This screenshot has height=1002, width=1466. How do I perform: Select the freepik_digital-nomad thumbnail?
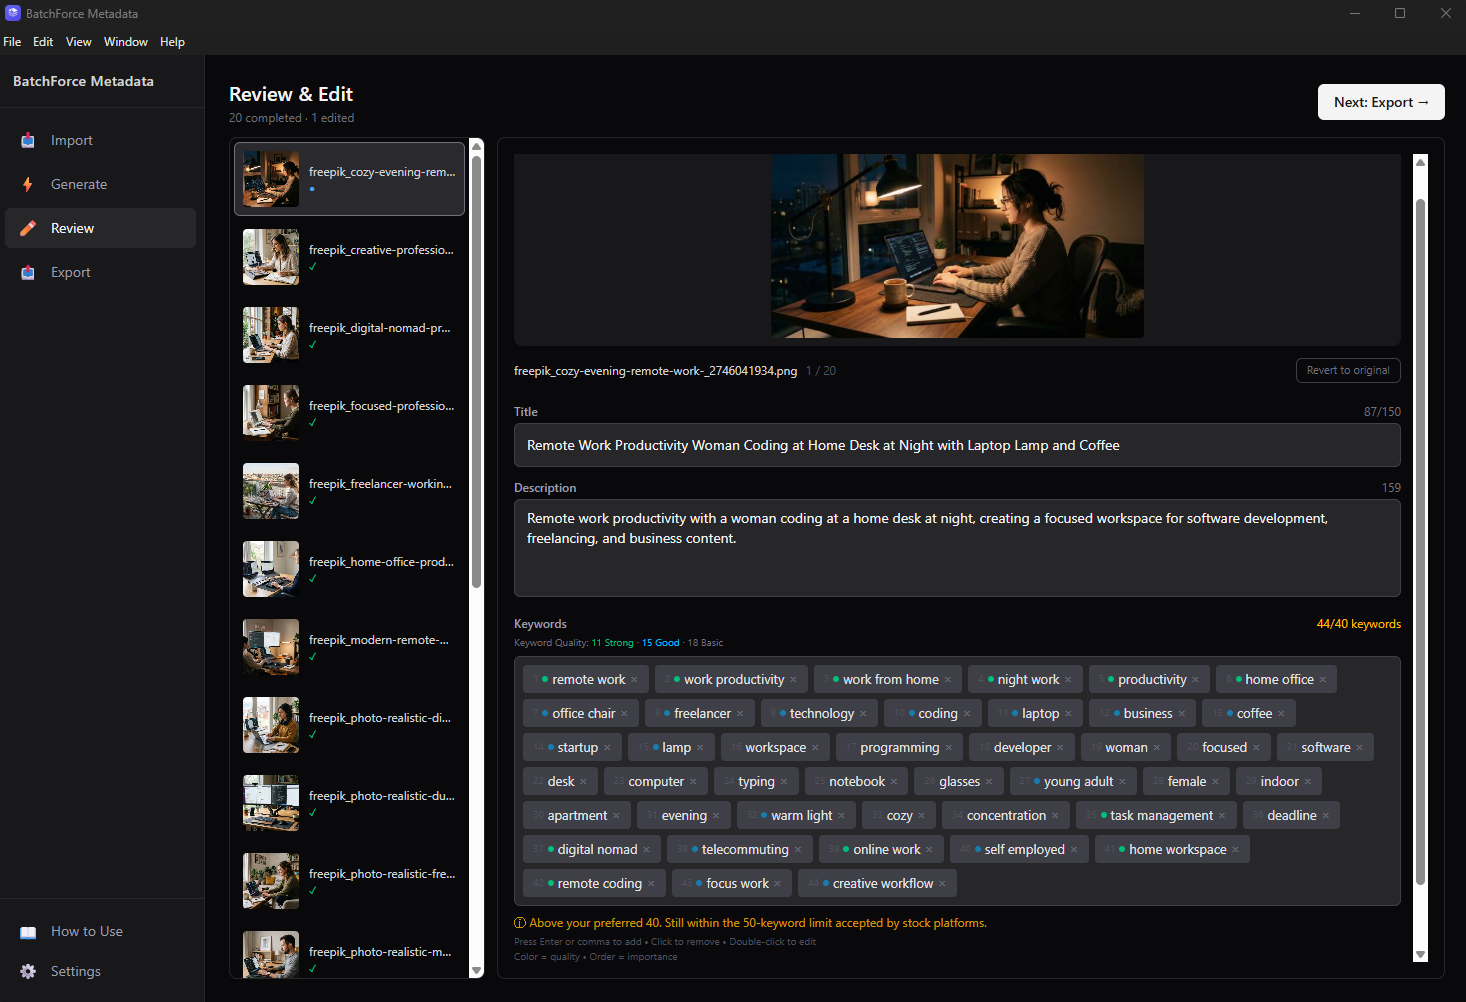271,335
